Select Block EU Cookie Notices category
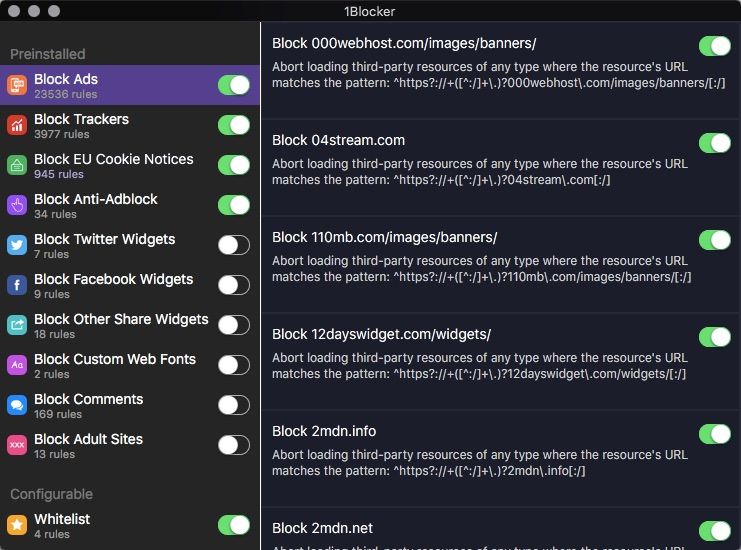741x550 pixels. [x=130, y=165]
